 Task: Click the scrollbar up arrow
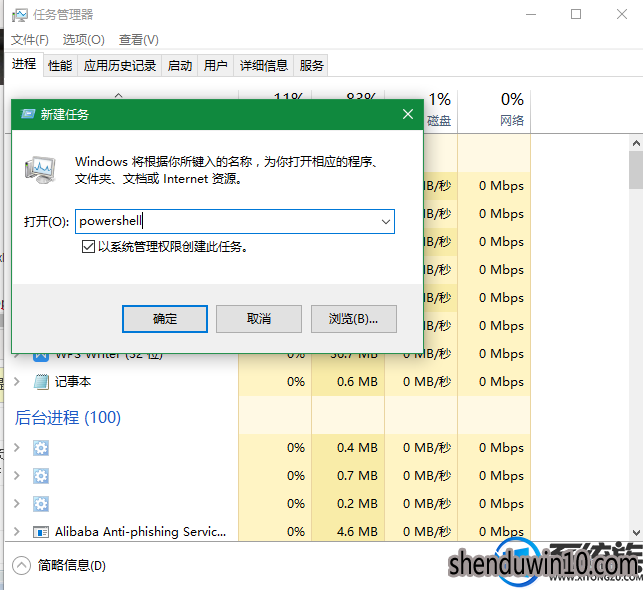coord(636,143)
